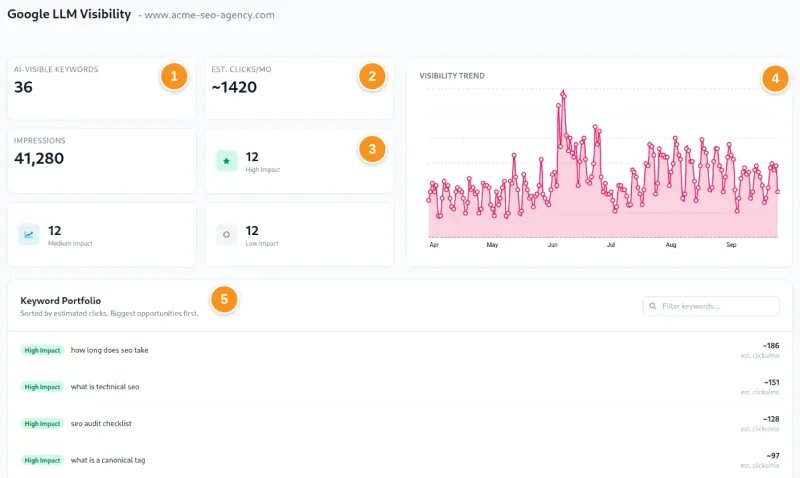Click the www.acme-seo-agency.com domain text
Screen dimensions: 800x478
point(209,15)
